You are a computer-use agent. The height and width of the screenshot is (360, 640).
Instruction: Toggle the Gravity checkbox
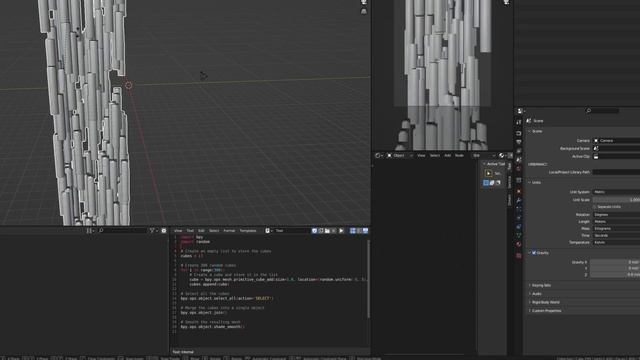(x=534, y=253)
